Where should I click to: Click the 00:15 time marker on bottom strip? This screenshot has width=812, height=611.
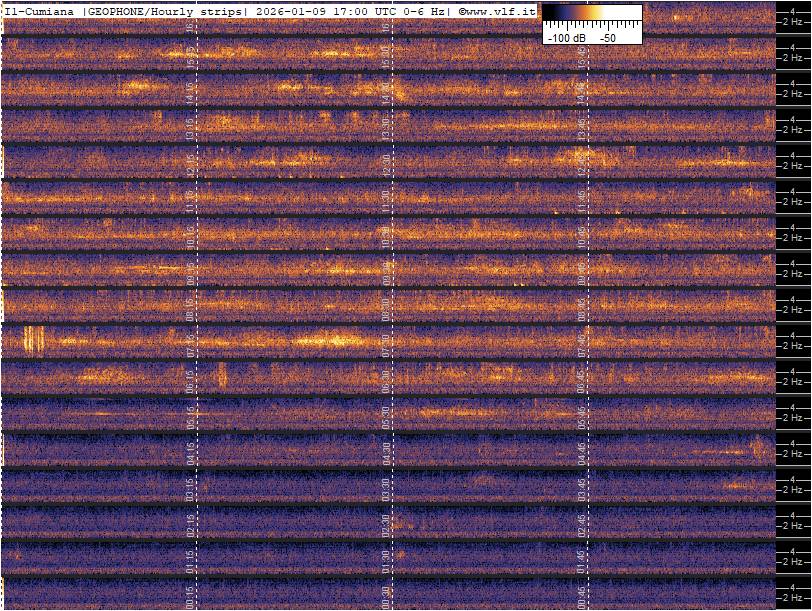point(190,597)
